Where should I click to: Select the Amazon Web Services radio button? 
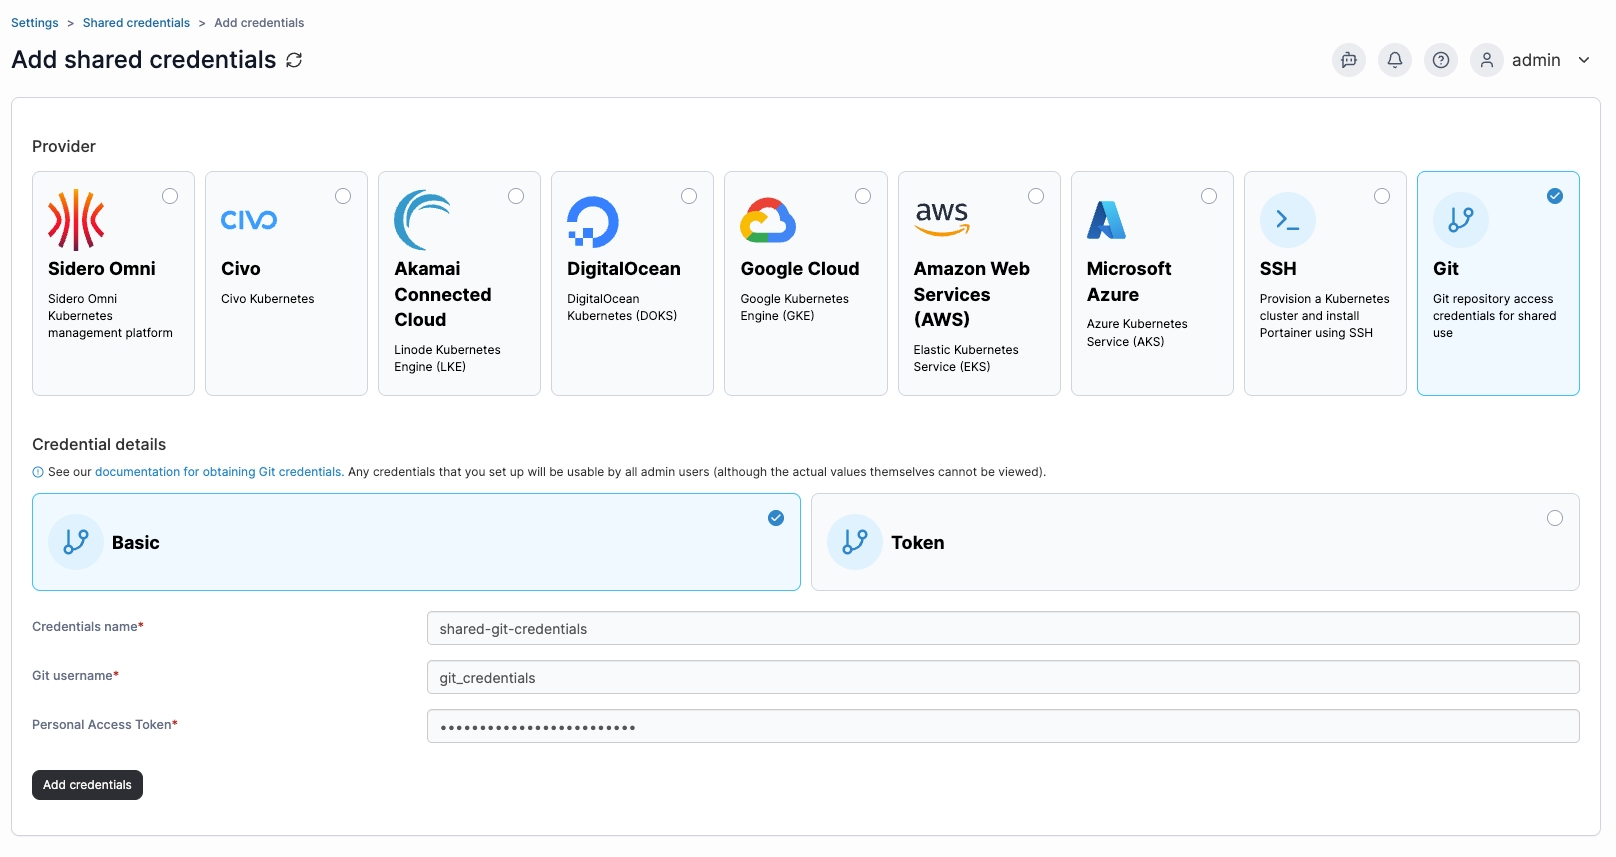point(1036,196)
